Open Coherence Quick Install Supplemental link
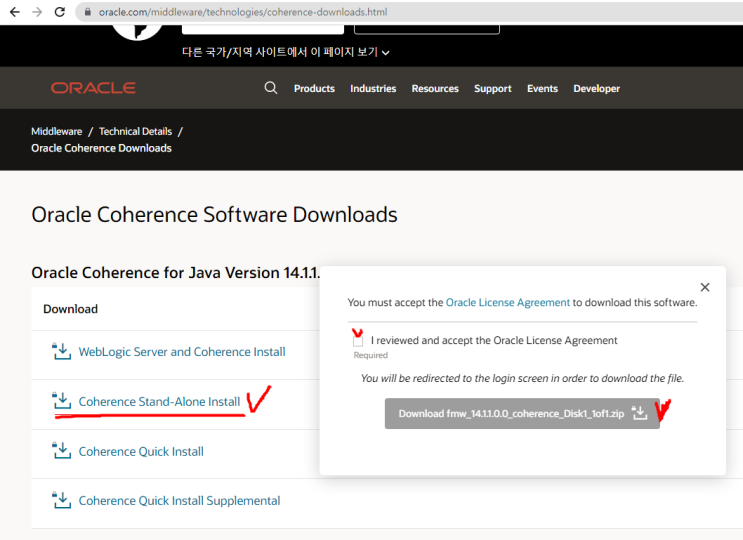This screenshot has width=743, height=540. click(179, 501)
